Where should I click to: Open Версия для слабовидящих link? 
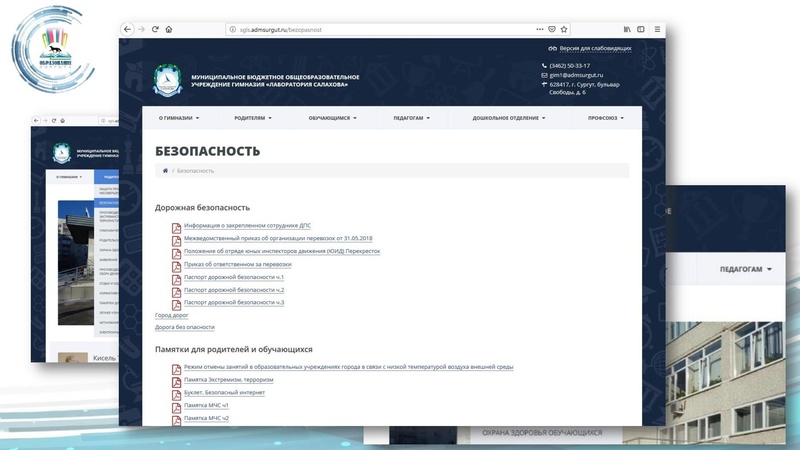point(595,48)
